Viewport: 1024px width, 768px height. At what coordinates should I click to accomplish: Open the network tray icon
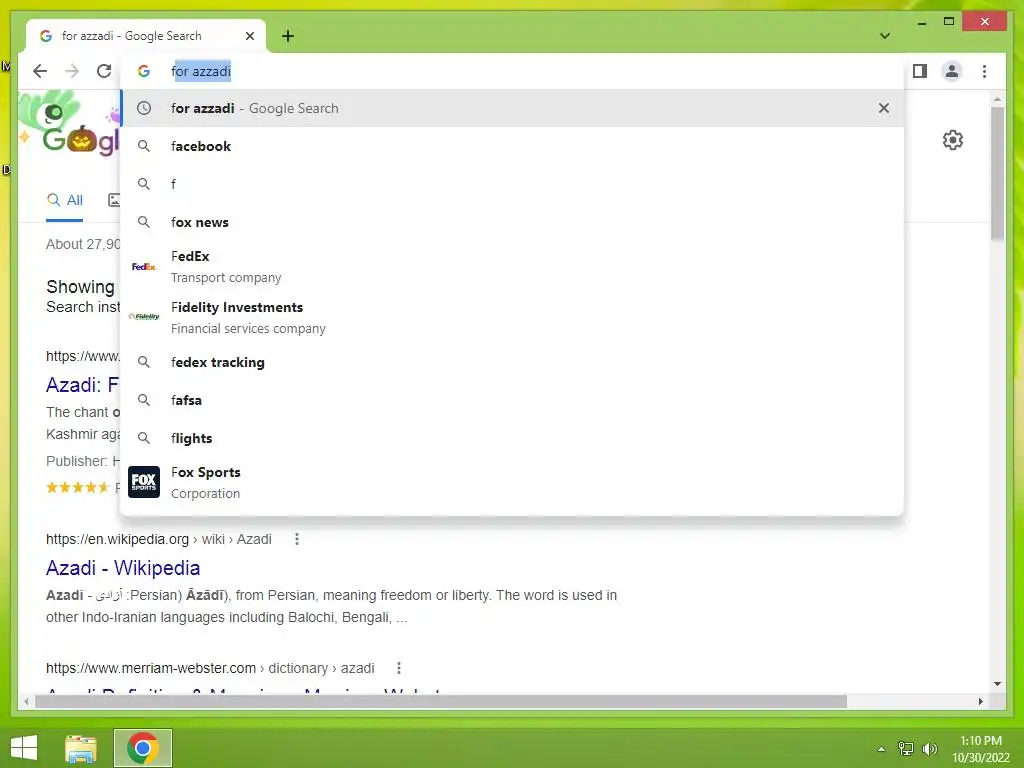906,748
